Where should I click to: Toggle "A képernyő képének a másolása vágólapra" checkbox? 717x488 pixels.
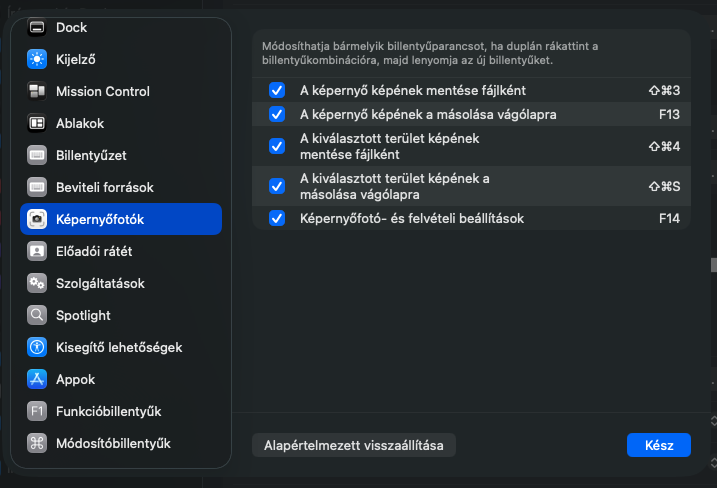[277, 114]
